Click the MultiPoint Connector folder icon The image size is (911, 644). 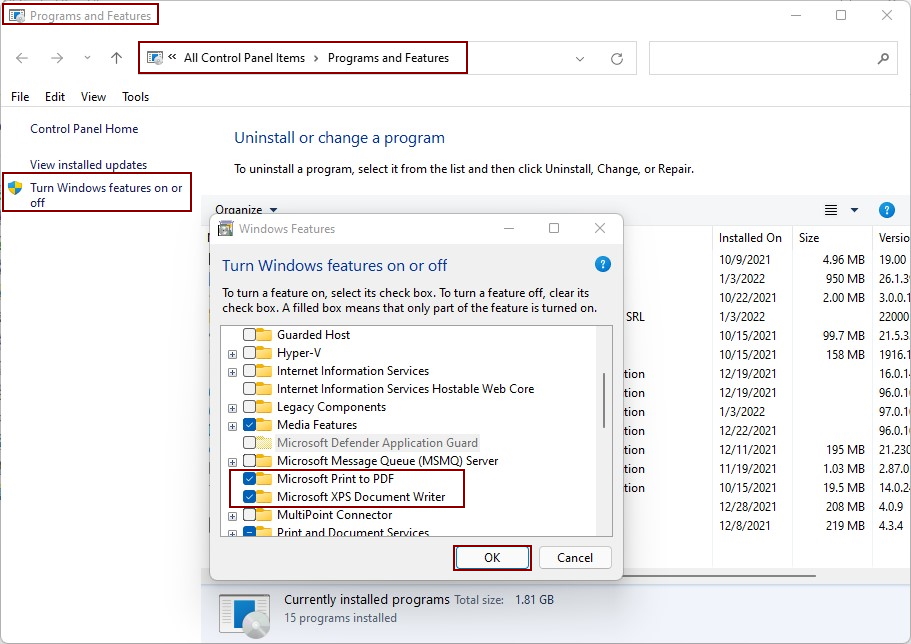(x=264, y=515)
